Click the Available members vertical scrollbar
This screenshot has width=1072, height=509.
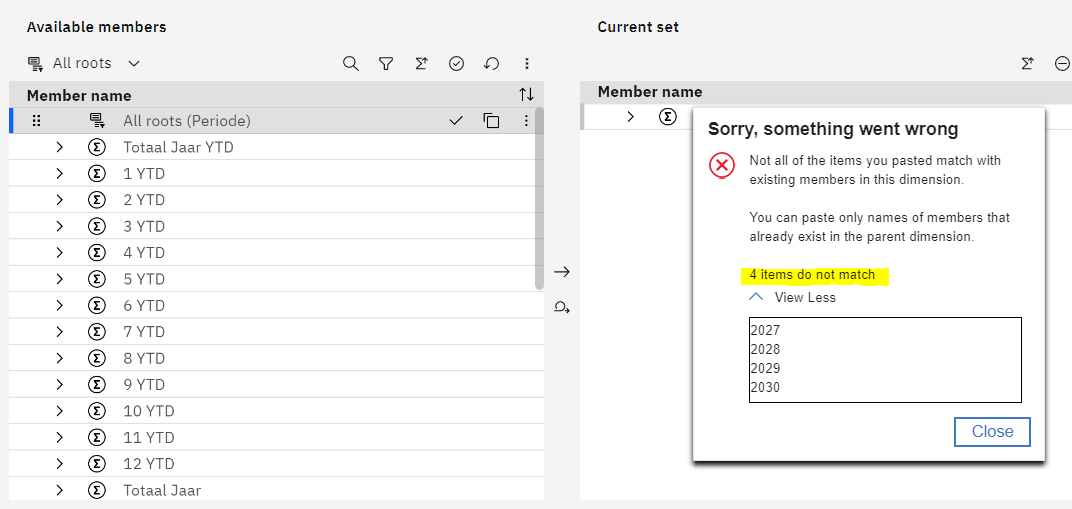click(x=540, y=200)
